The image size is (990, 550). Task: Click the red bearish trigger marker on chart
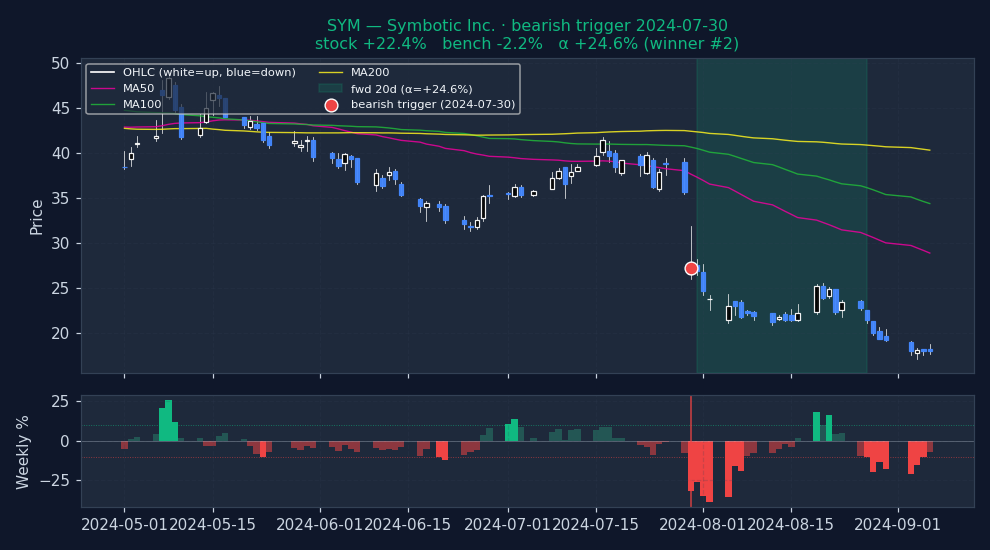pos(691,268)
